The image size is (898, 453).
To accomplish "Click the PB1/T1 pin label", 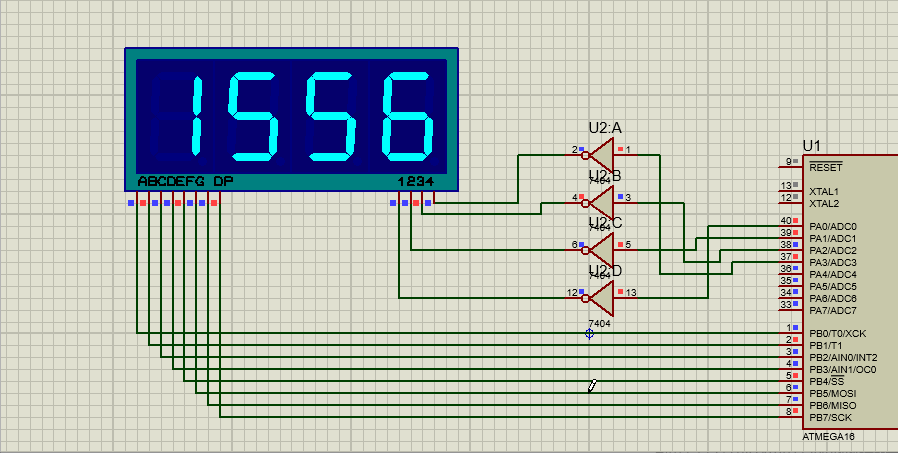I will (825, 346).
